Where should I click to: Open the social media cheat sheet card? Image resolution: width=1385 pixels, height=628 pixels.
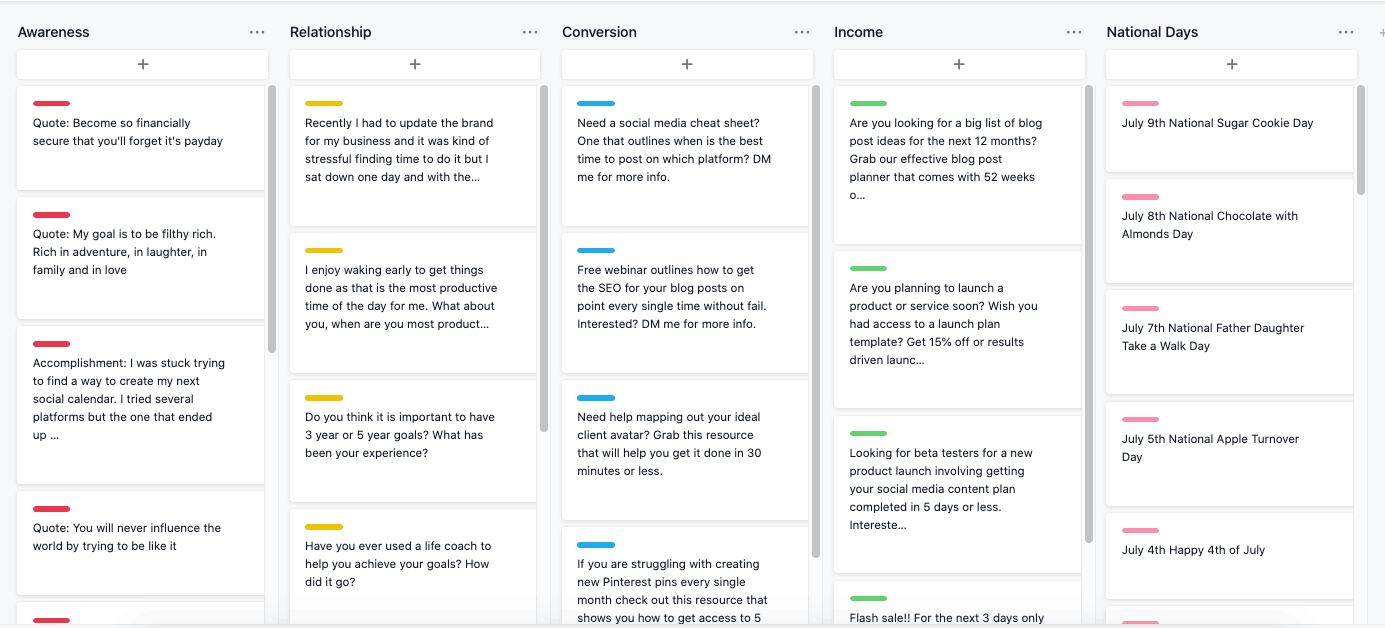point(685,156)
